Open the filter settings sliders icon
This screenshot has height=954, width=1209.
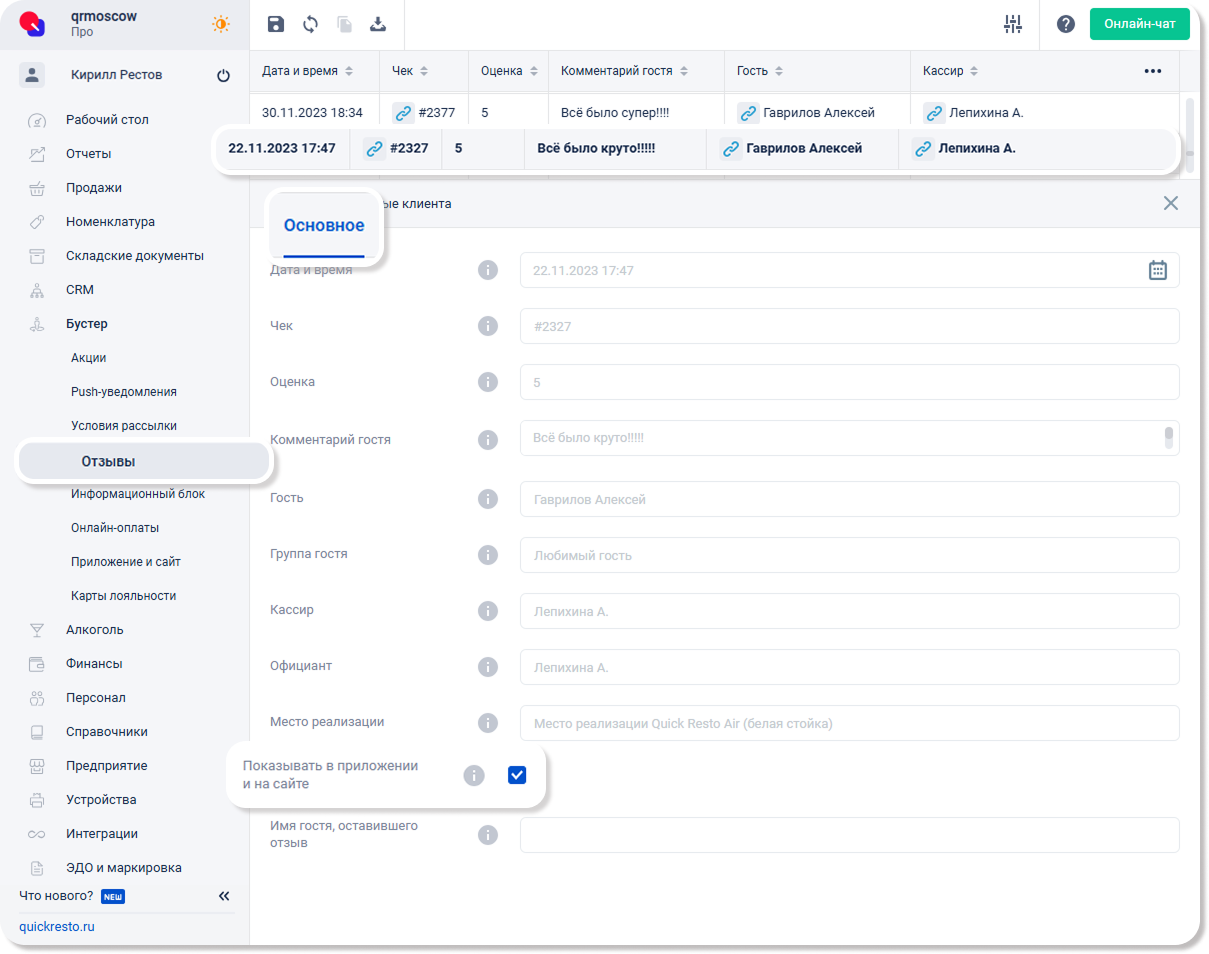(1013, 25)
